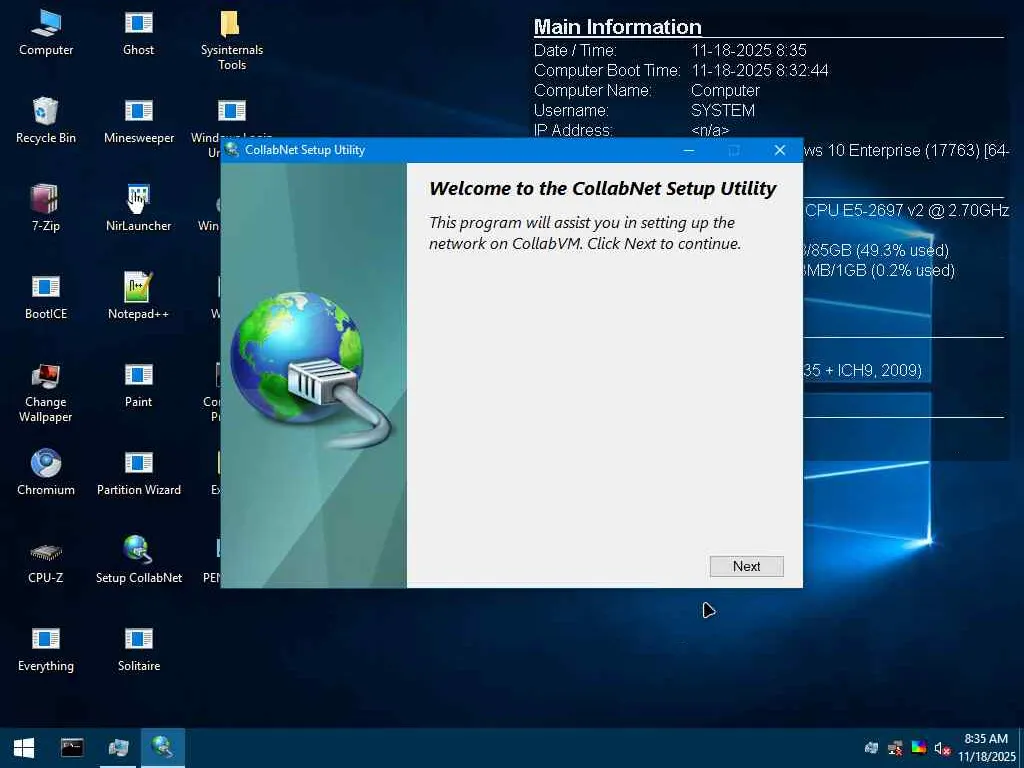Launch the Everything search shortcut

(x=46, y=649)
